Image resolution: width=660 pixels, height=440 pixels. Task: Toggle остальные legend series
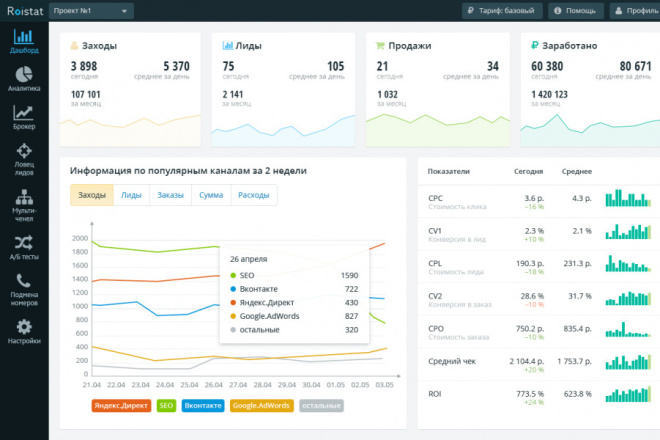(x=322, y=405)
